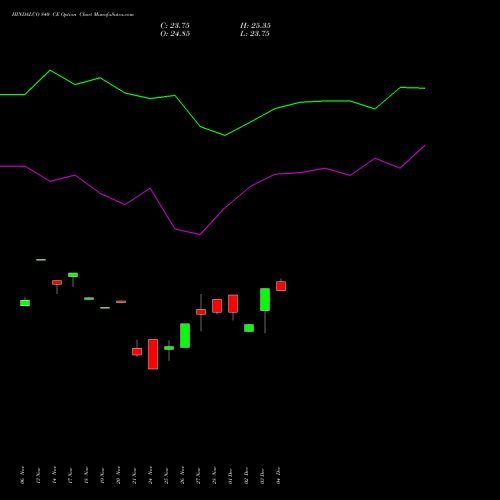Viewport: 500px width, 500px height.
Task: Select the high value H: 25.35
Action: (x=255, y=26)
